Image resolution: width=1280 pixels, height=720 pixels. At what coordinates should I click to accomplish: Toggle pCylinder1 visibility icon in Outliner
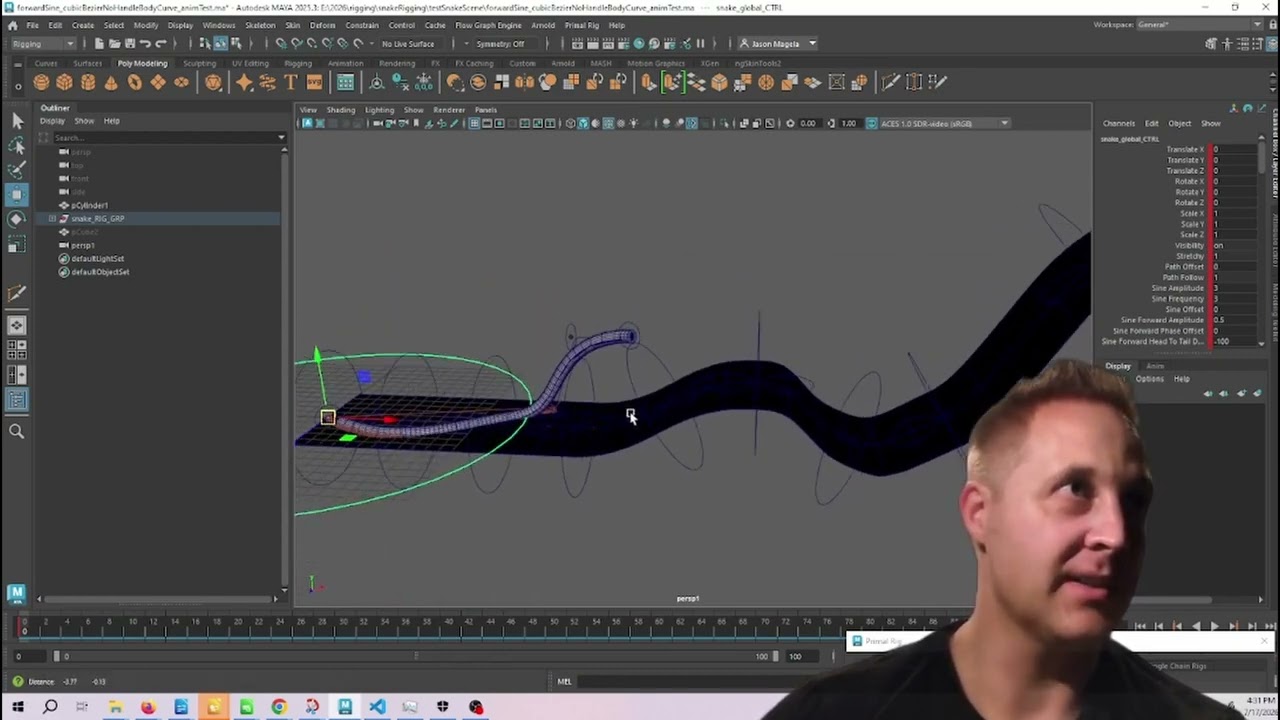click(x=64, y=205)
